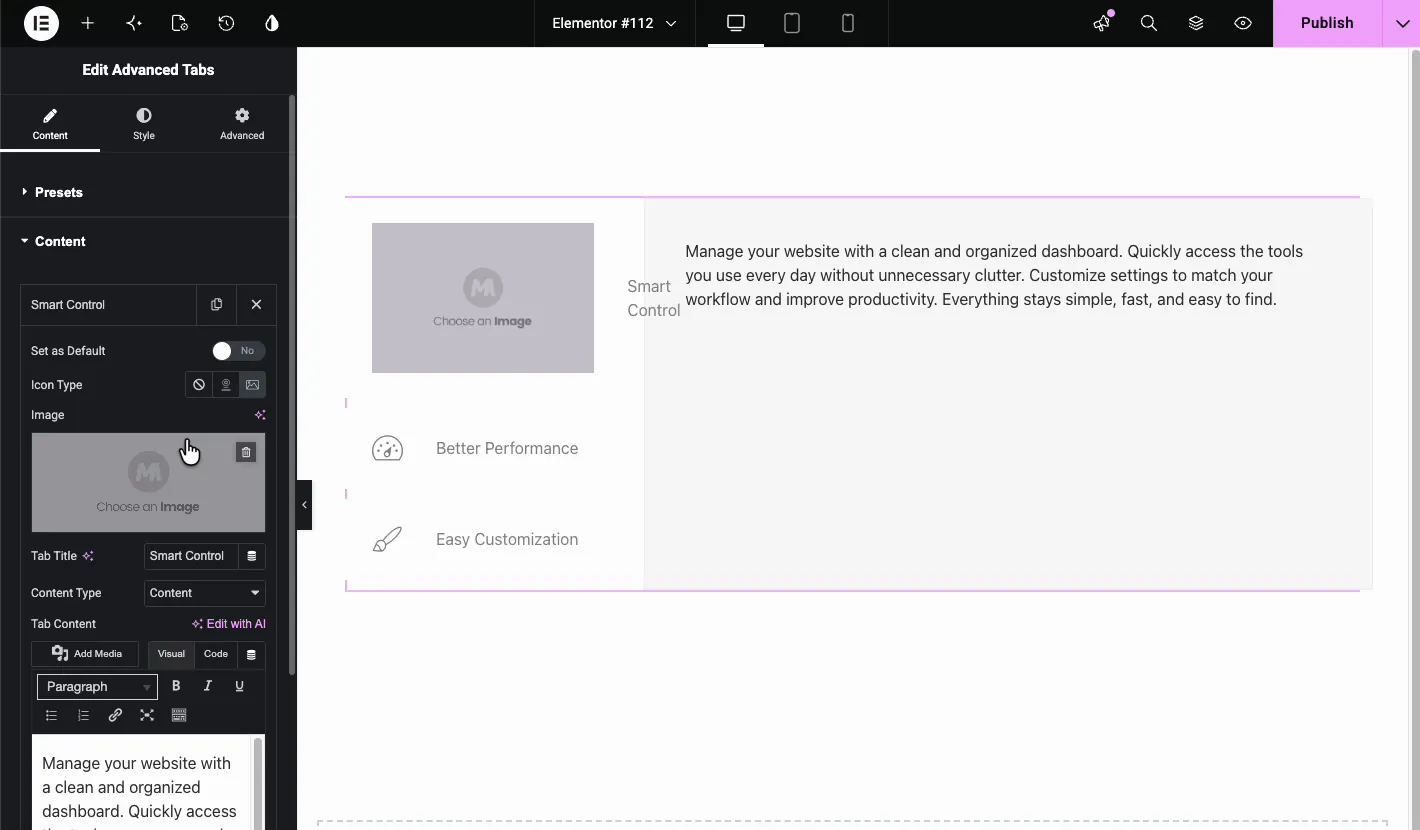Open the theme droplet icon

pos(272,23)
